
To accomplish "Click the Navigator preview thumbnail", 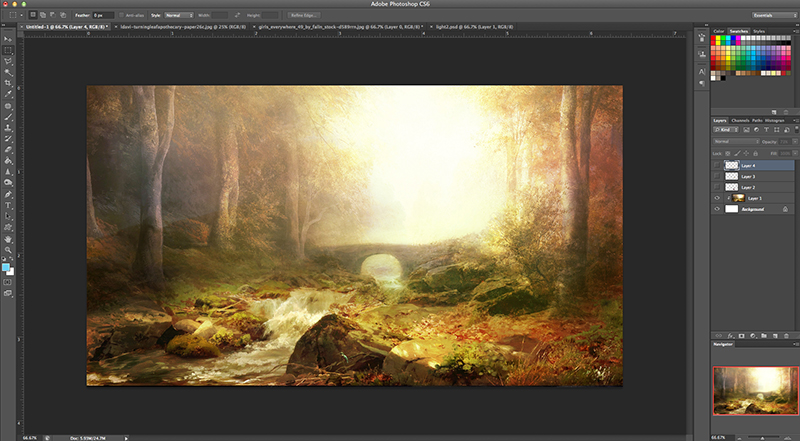I will pos(754,389).
